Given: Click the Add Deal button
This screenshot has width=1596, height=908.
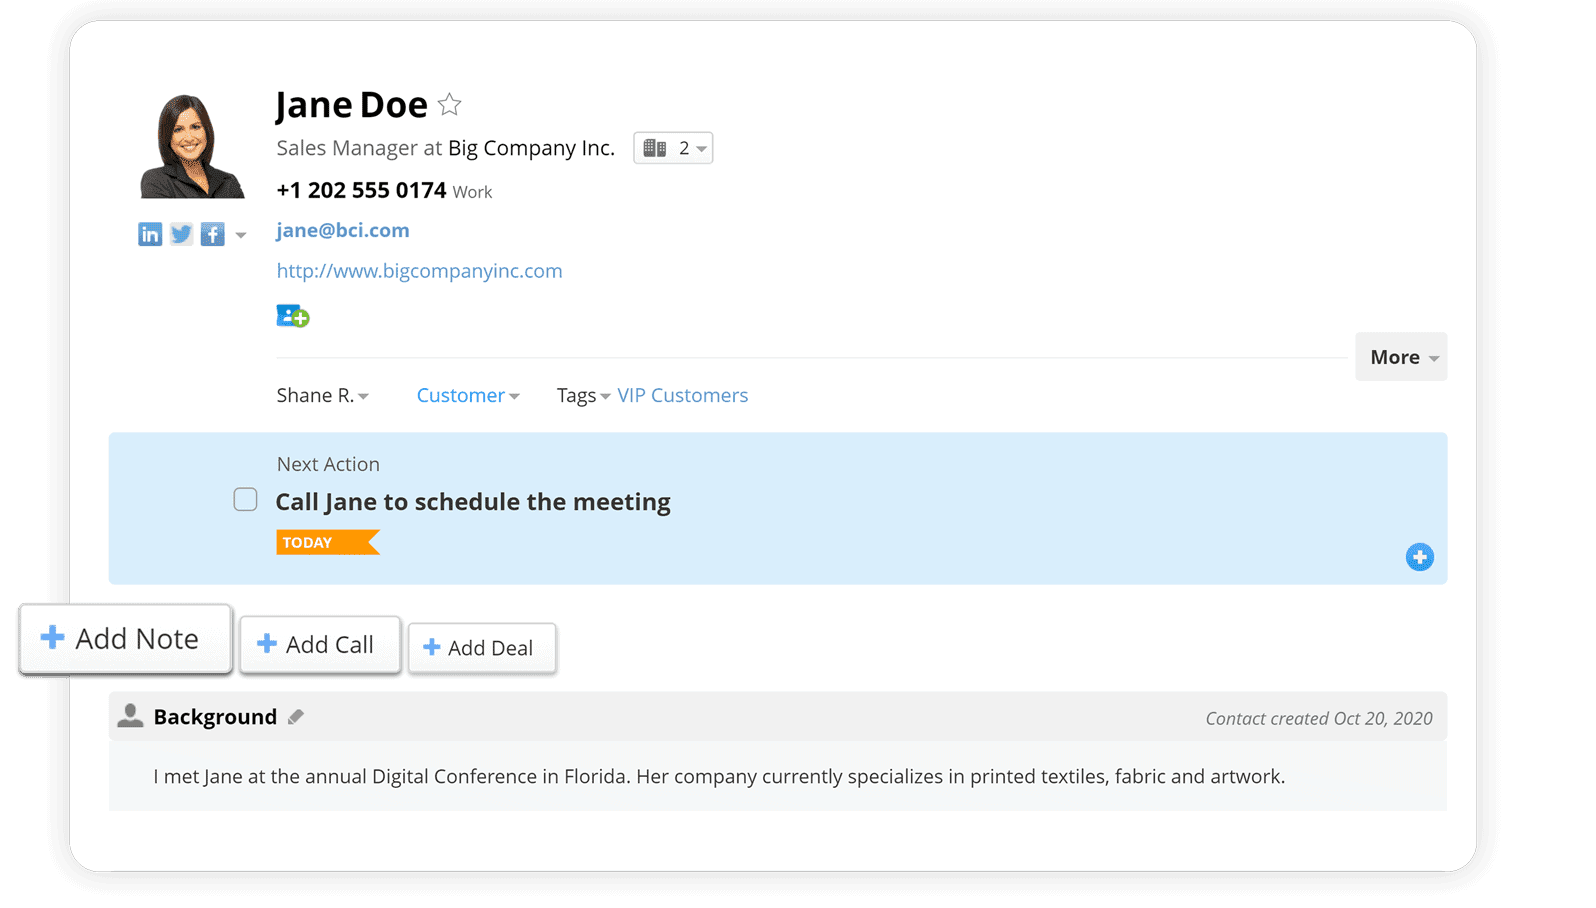Looking at the screenshot, I should [x=481, y=648].
